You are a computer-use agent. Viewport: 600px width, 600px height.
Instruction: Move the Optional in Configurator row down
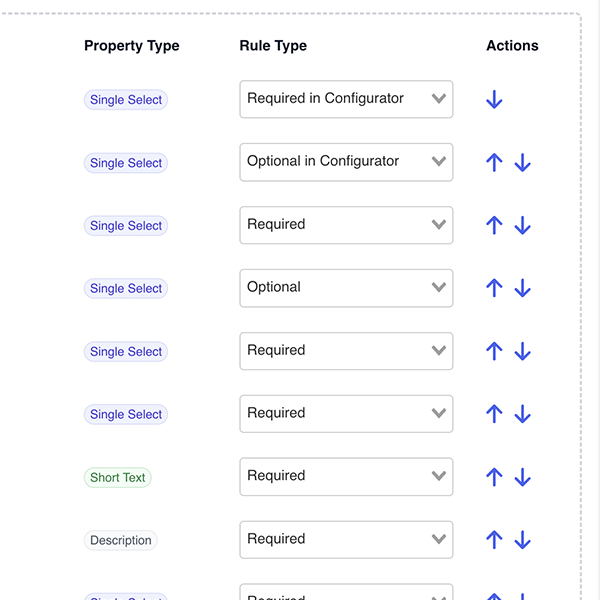522,163
